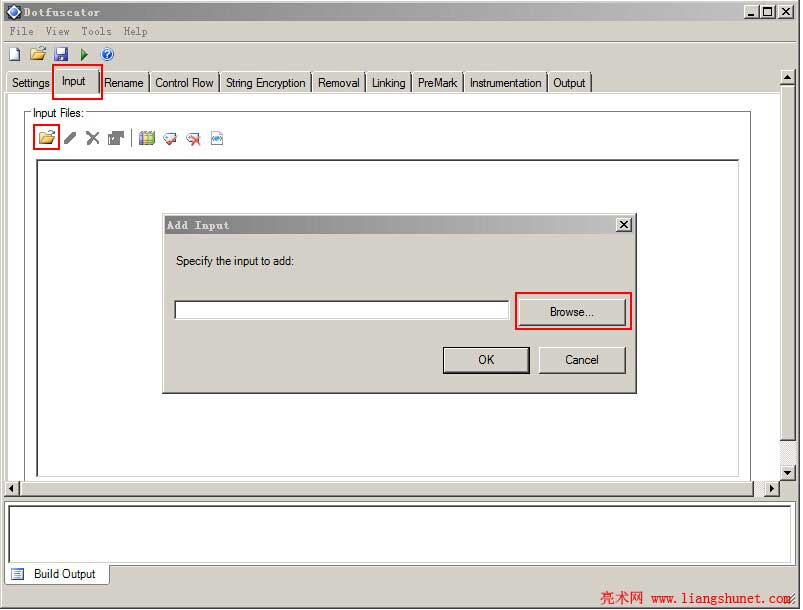Close the Dotfuscator main window
Screen dimensions: 803x610
[x=786, y=12]
